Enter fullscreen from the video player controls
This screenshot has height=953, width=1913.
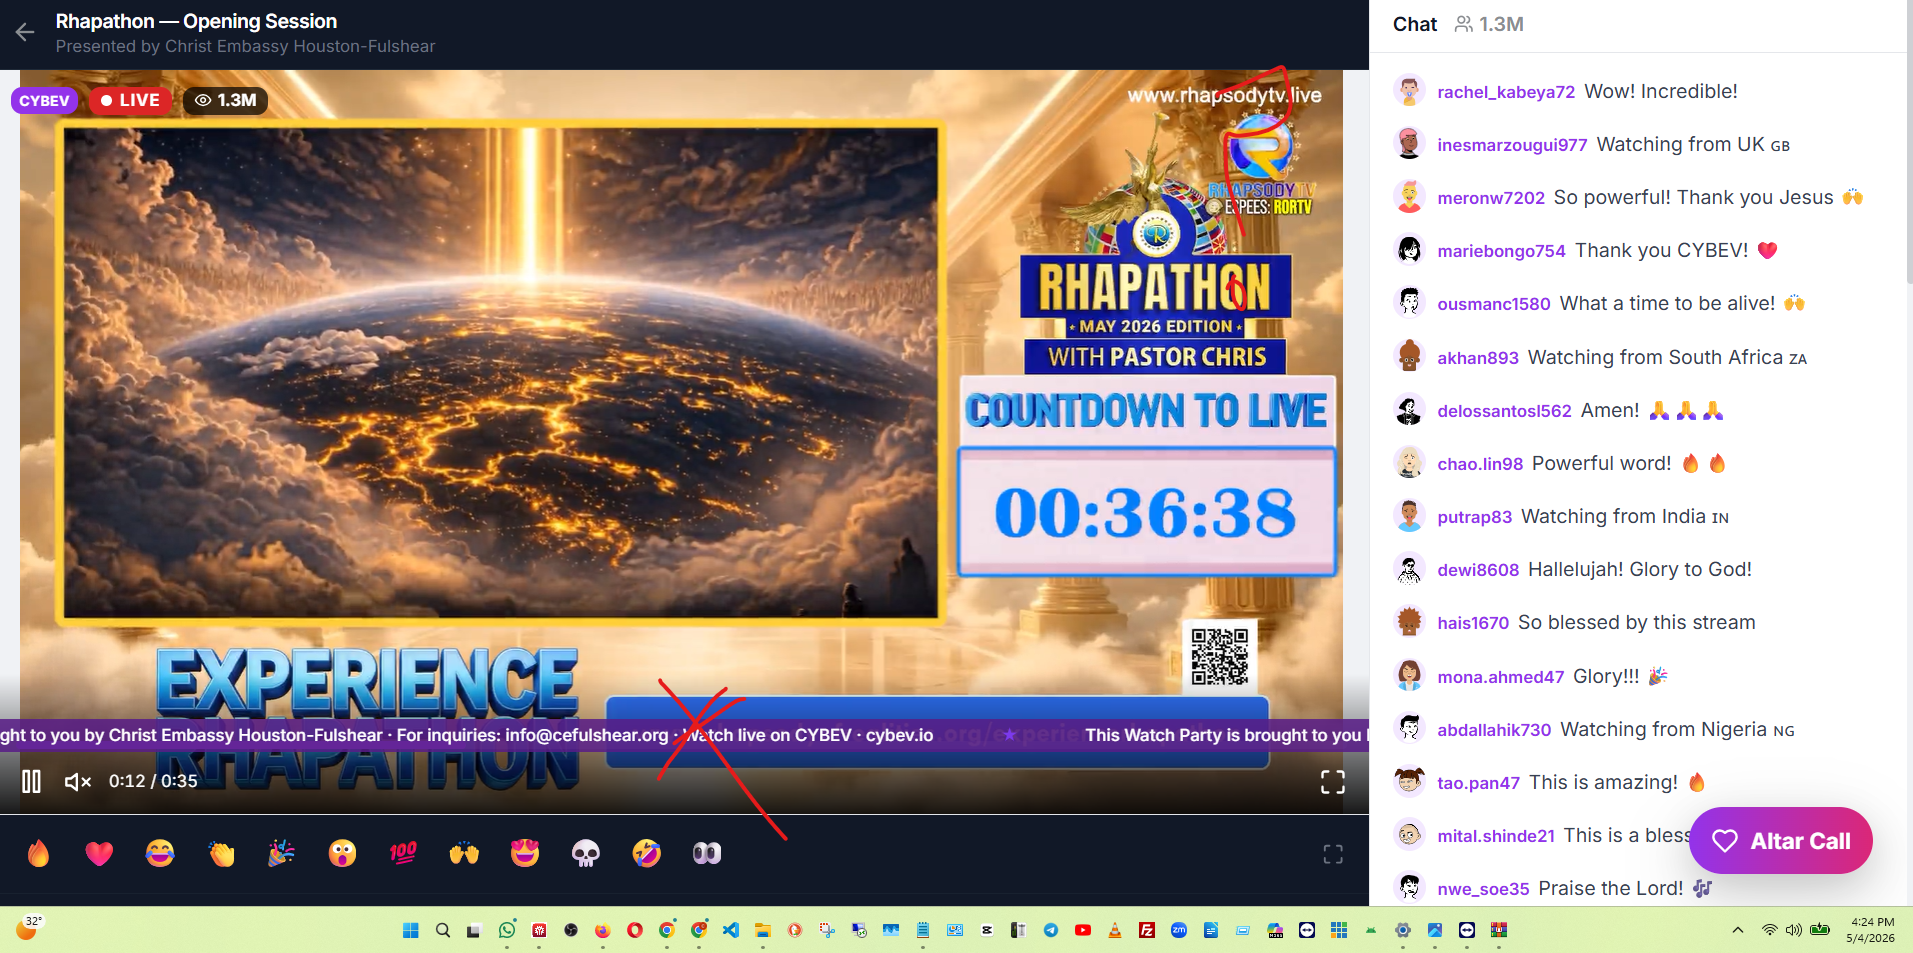pyautogui.click(x=1333, y=782)
